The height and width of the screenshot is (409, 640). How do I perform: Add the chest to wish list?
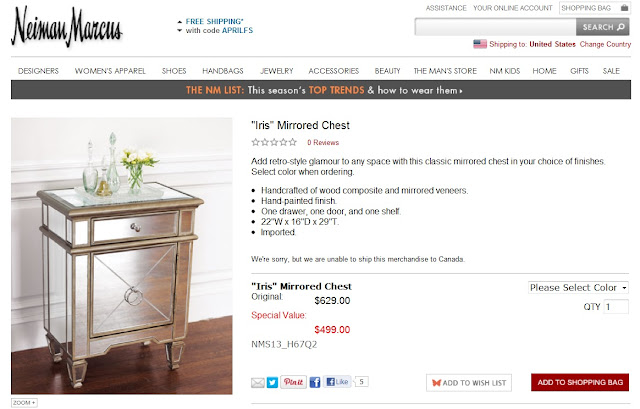click(x=469, y=383)
